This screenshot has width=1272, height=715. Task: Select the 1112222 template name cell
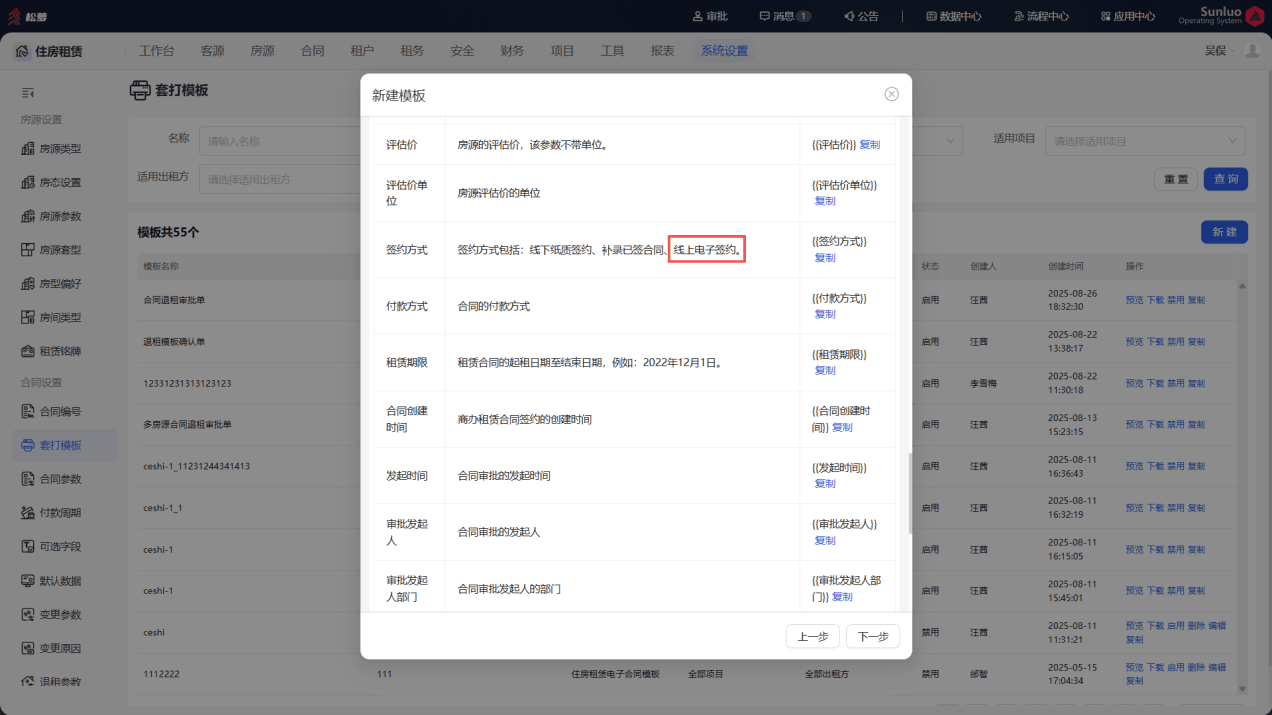point(162,674)
